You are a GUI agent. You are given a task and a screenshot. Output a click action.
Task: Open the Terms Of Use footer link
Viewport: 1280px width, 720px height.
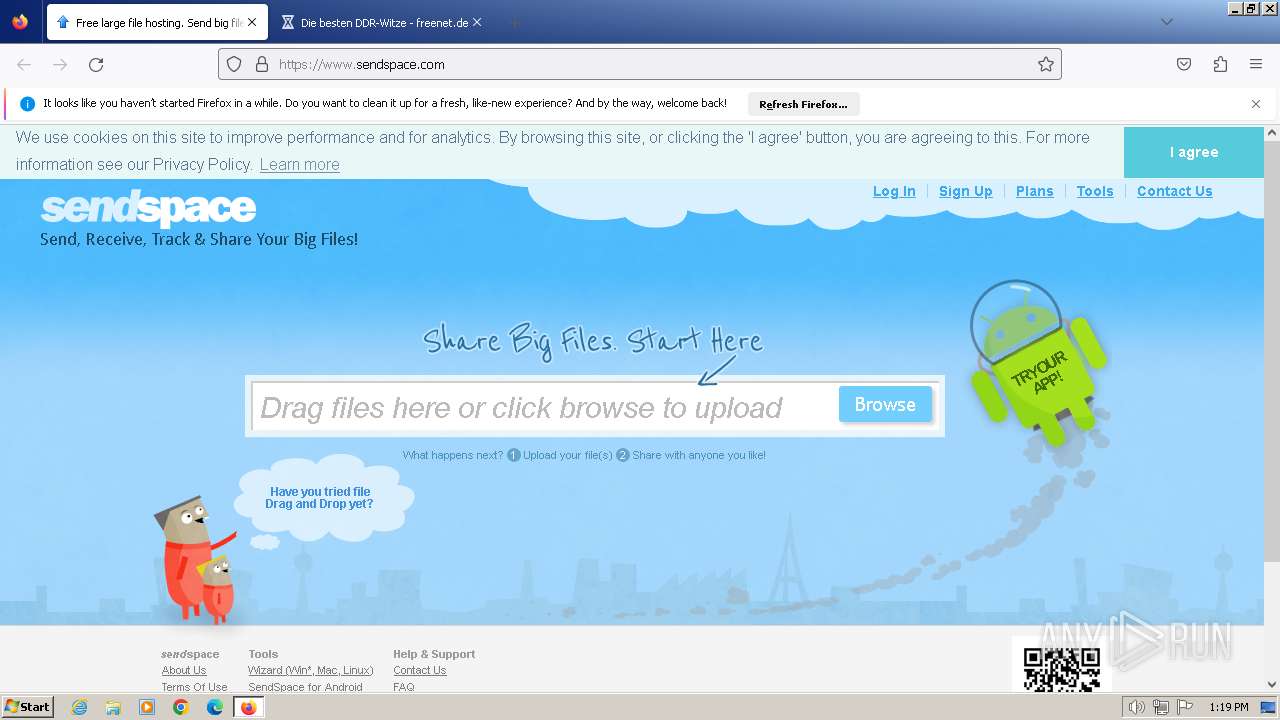195,687
